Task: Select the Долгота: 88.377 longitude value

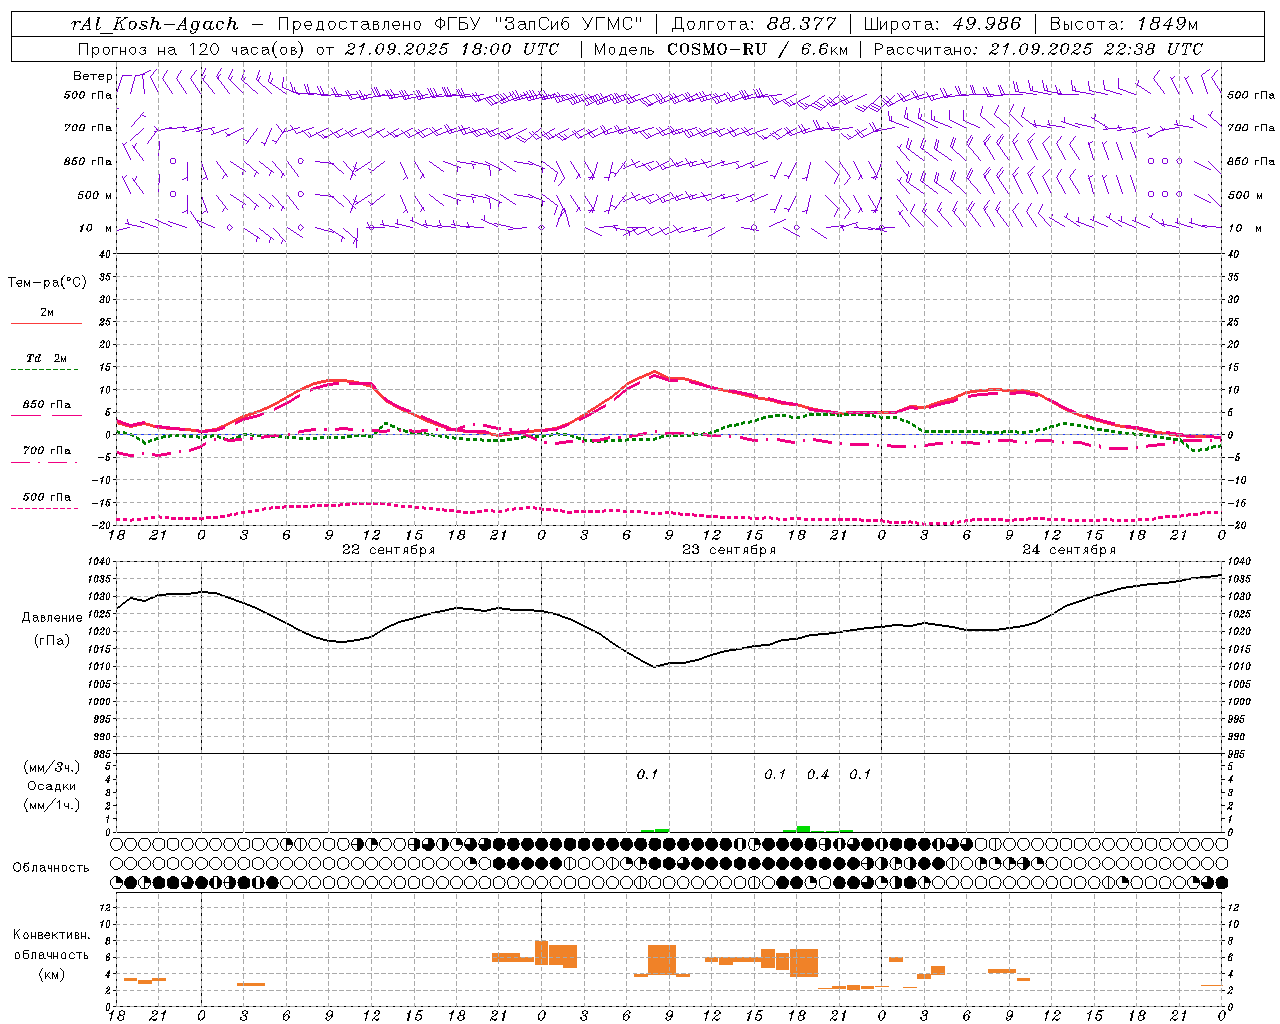Action: click(754, 24)
